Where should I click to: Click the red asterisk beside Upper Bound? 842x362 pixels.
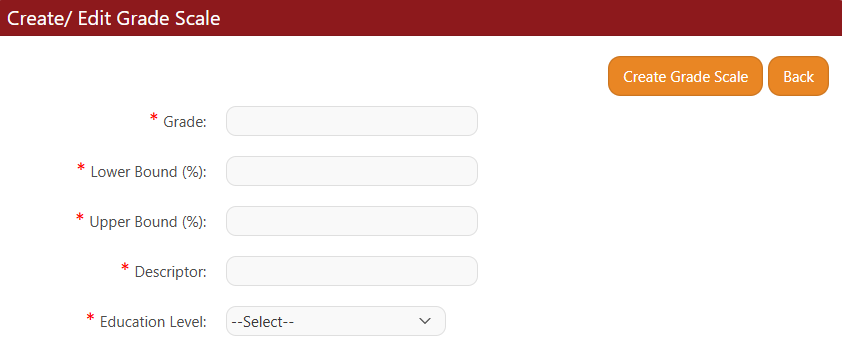point(80,218)
